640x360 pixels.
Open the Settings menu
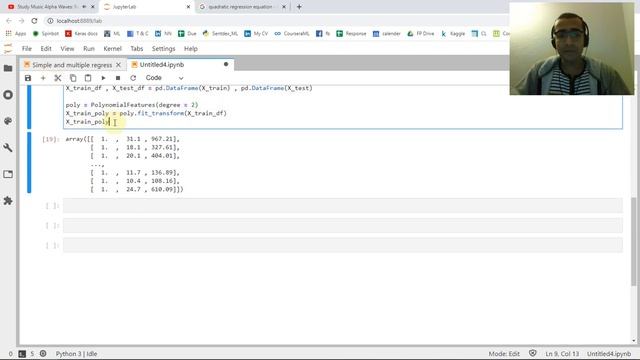[163, 49]
